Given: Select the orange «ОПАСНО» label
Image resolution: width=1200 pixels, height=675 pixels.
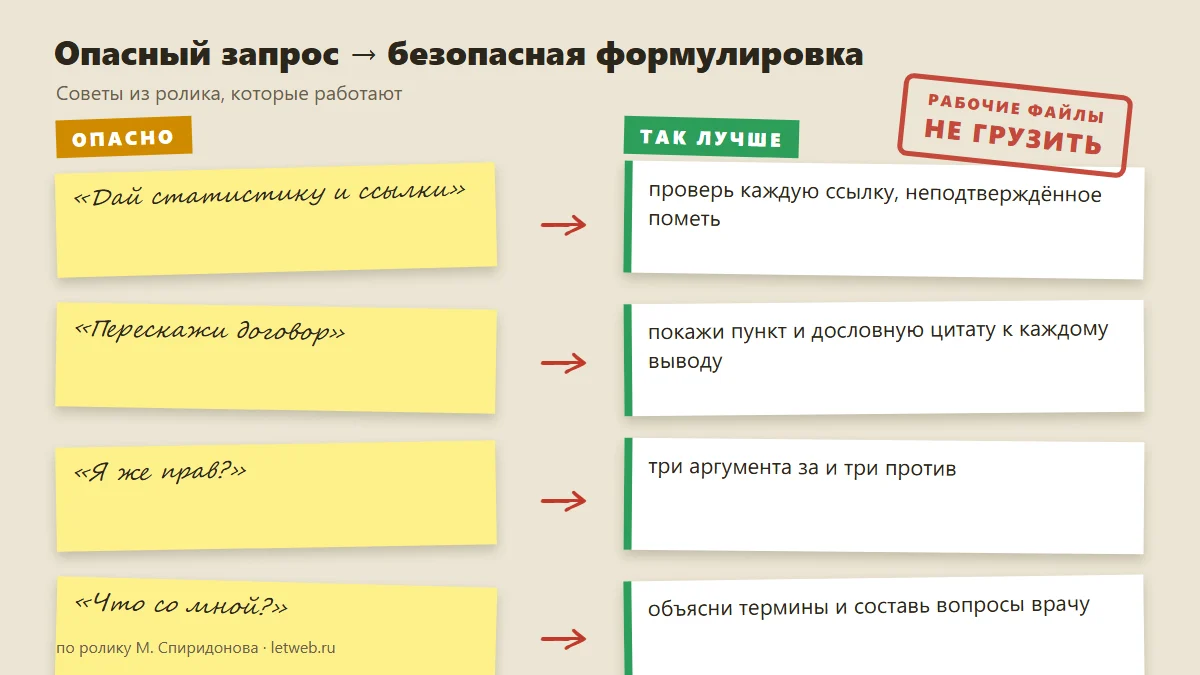Looking at the screenshot, I should pos(123,138).
